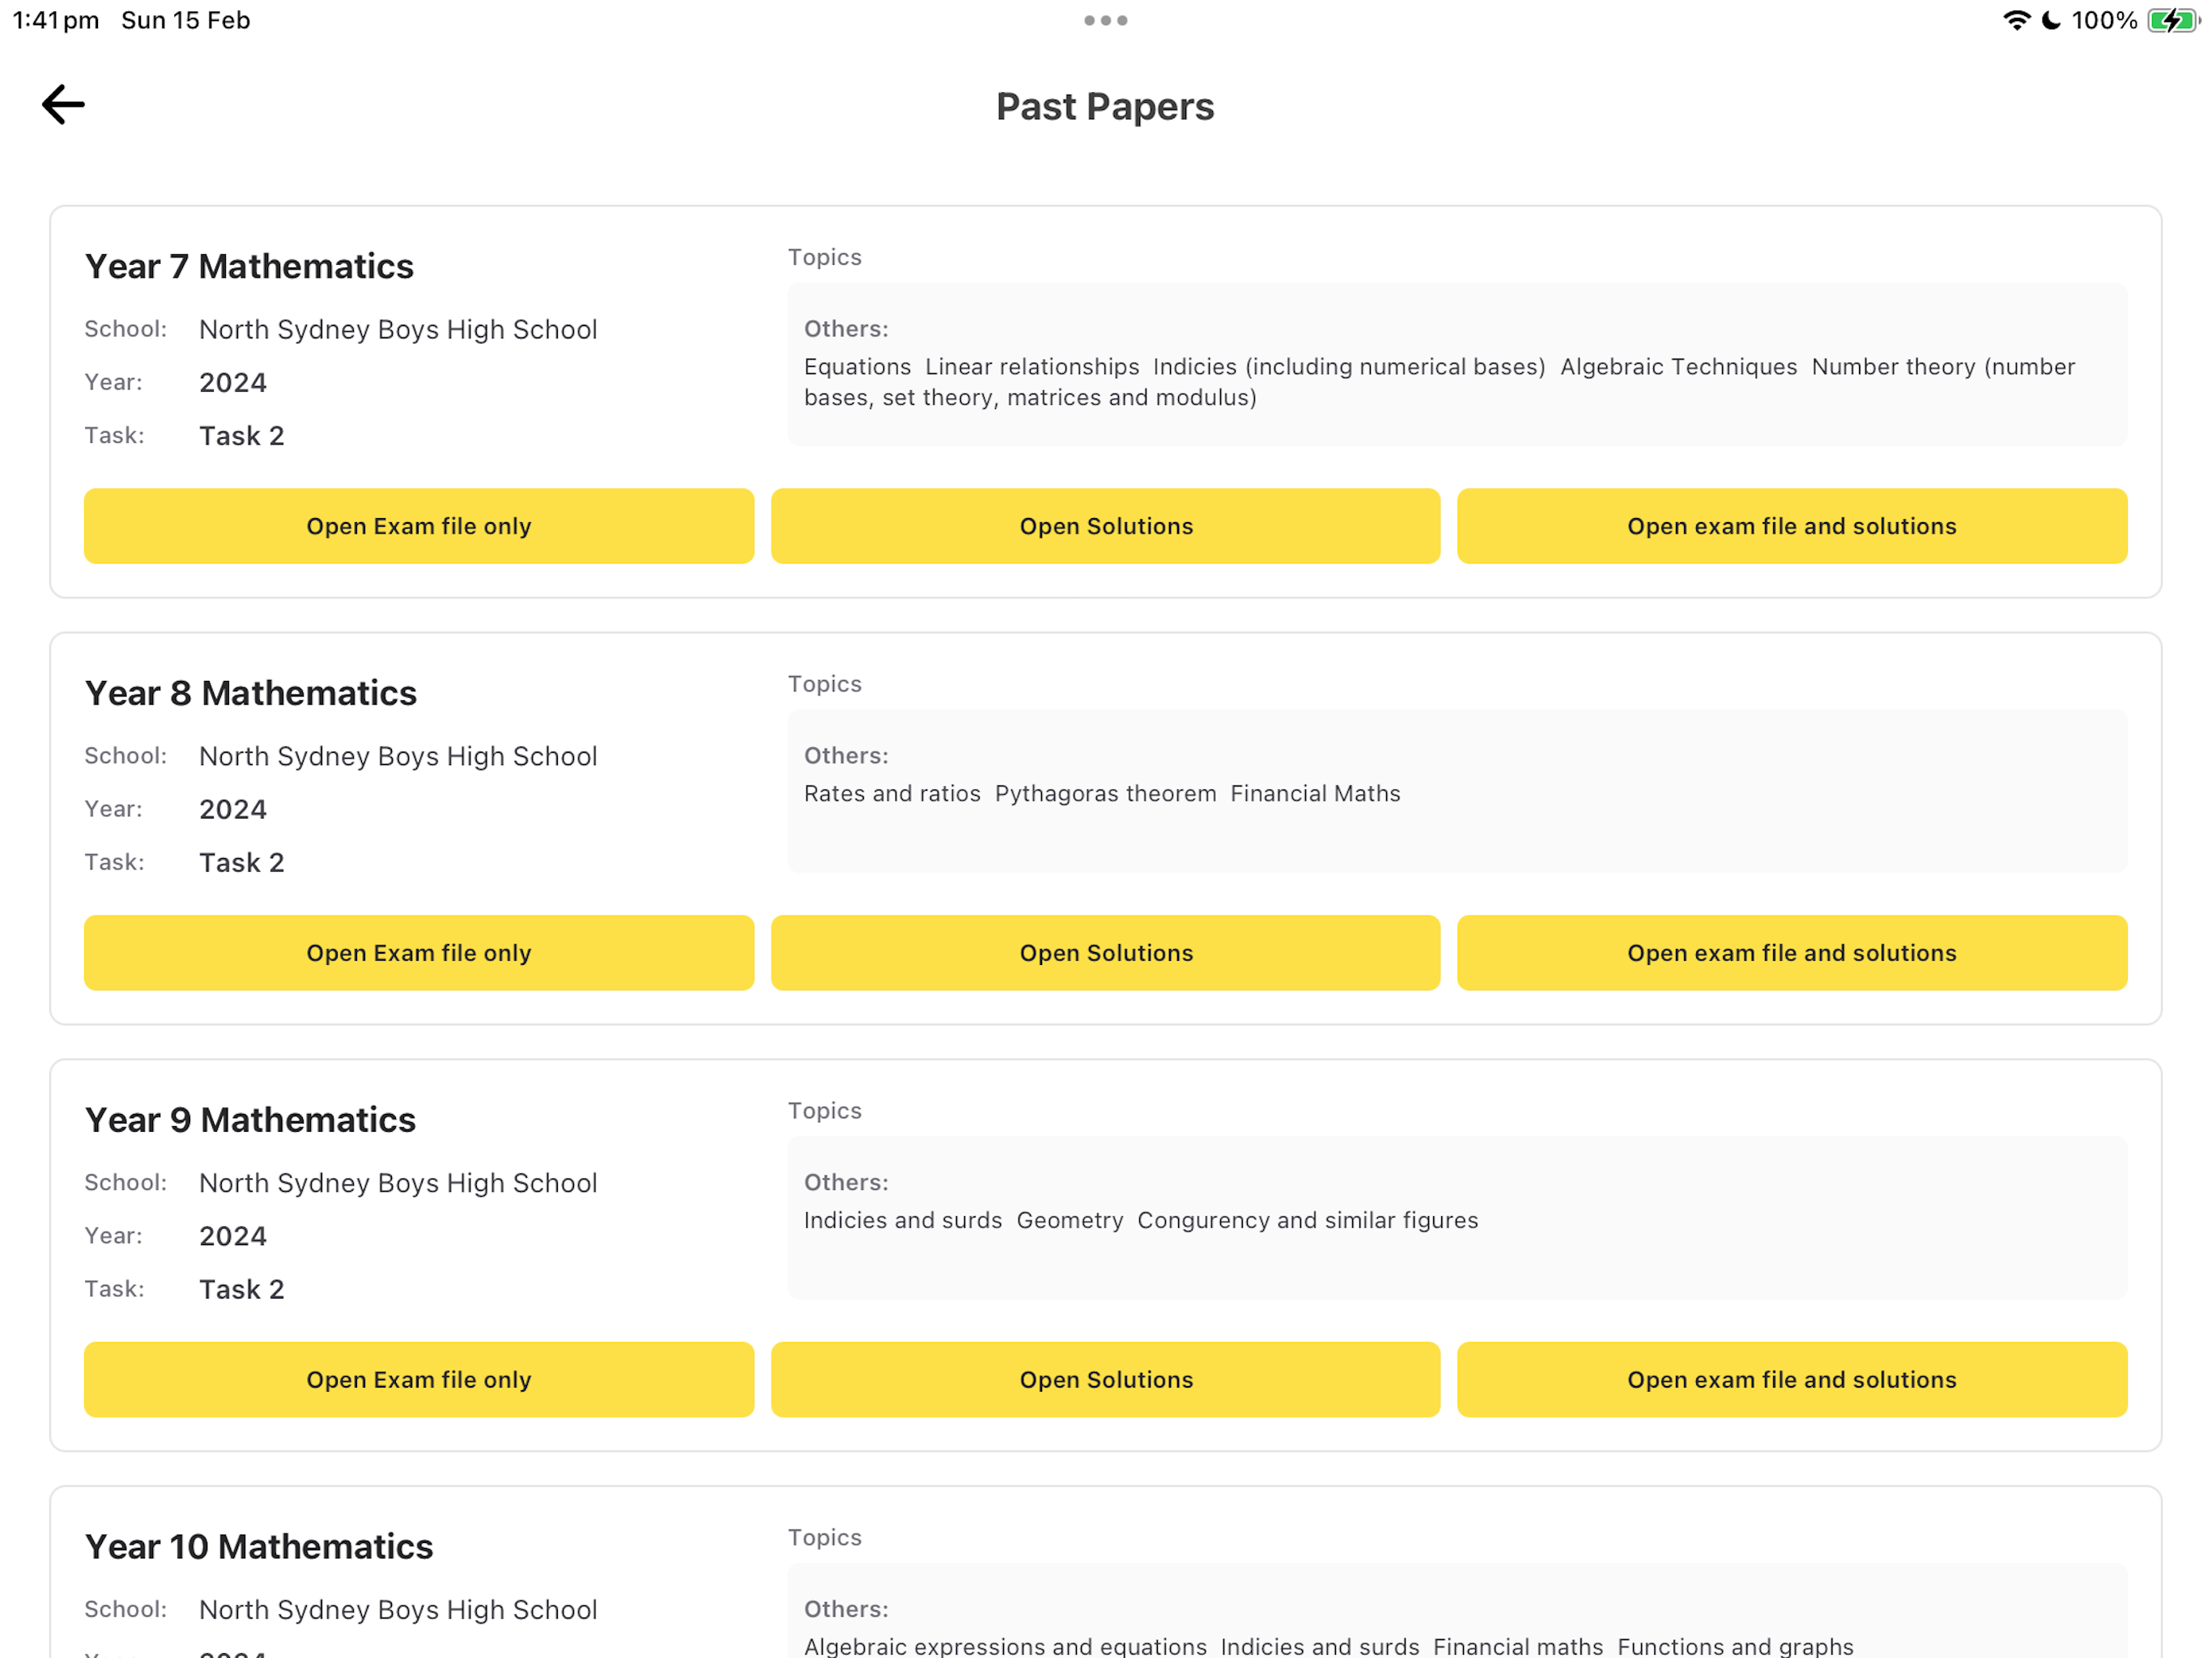Tap Indicies (including numerical bases) topic
2212x1658 pixels.
coord(1349,367)
